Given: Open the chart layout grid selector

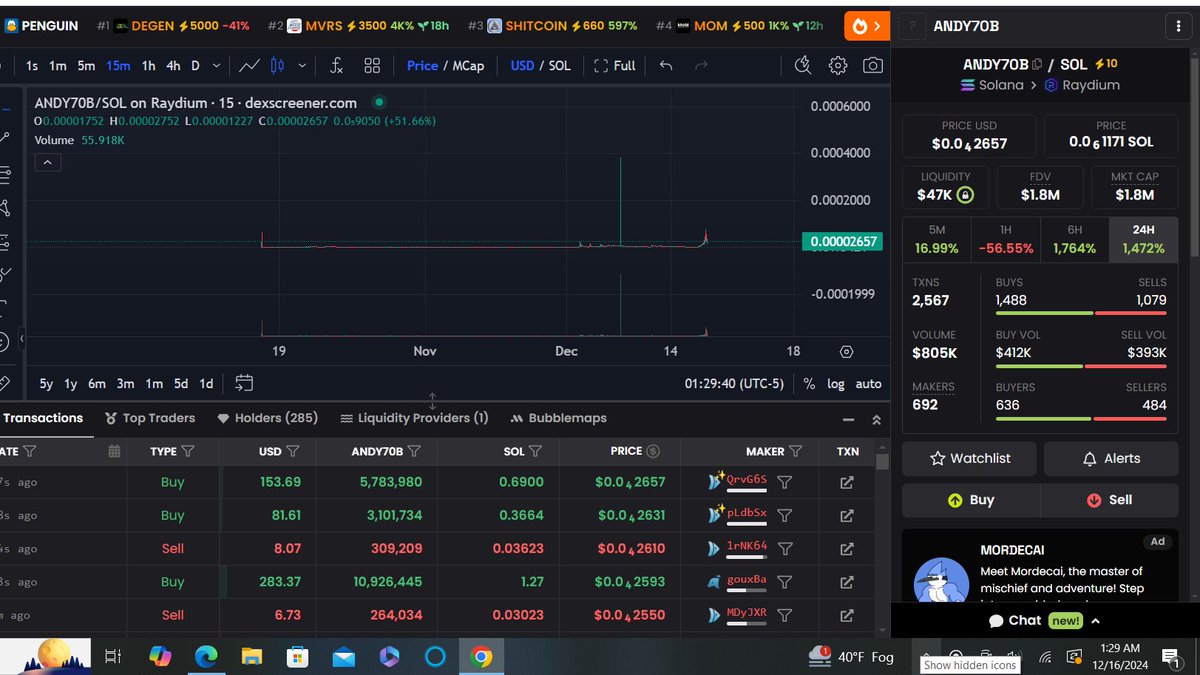Looking at the screenshot, I should [x=372, y=66].
